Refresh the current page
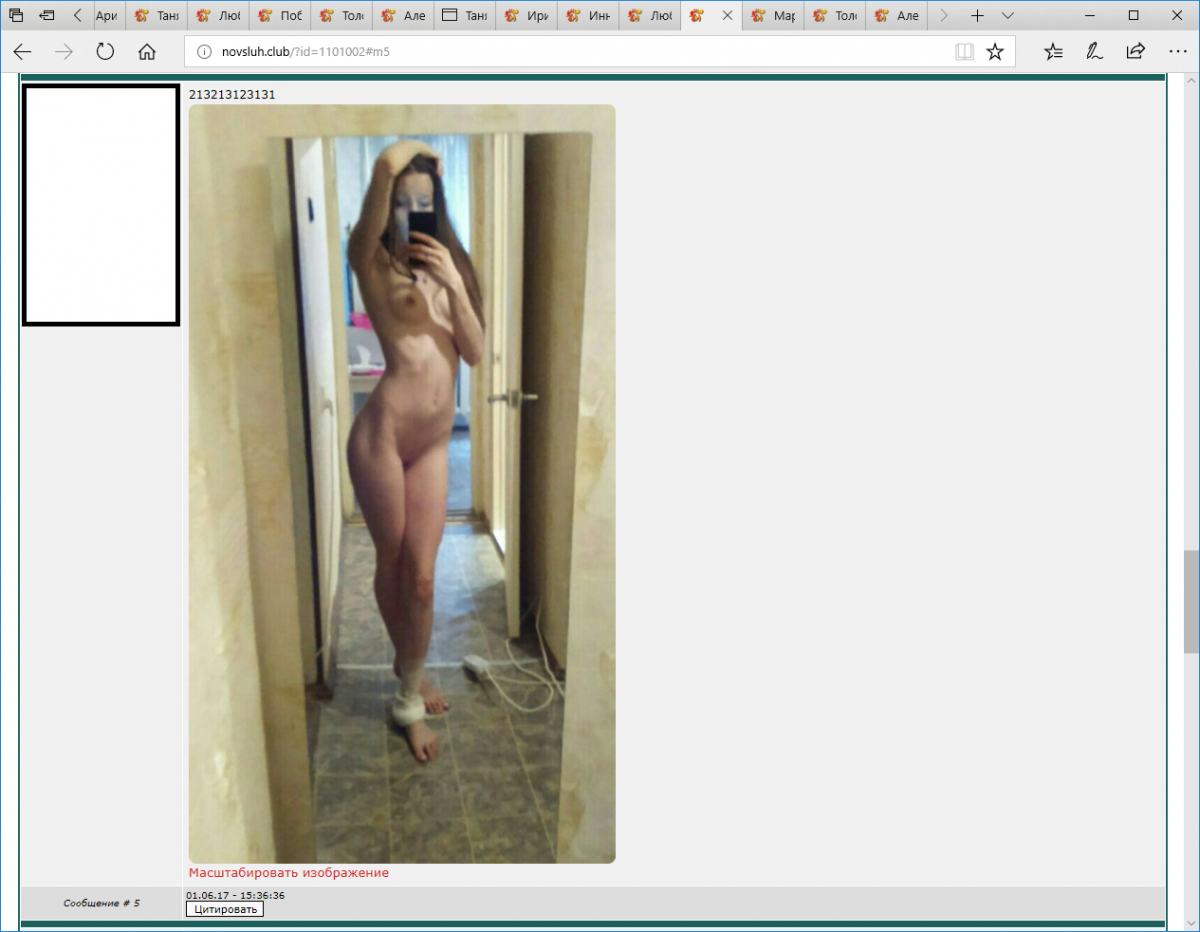Image resolution: width=1200 pixels, height=932 pixels. [105, 52]
